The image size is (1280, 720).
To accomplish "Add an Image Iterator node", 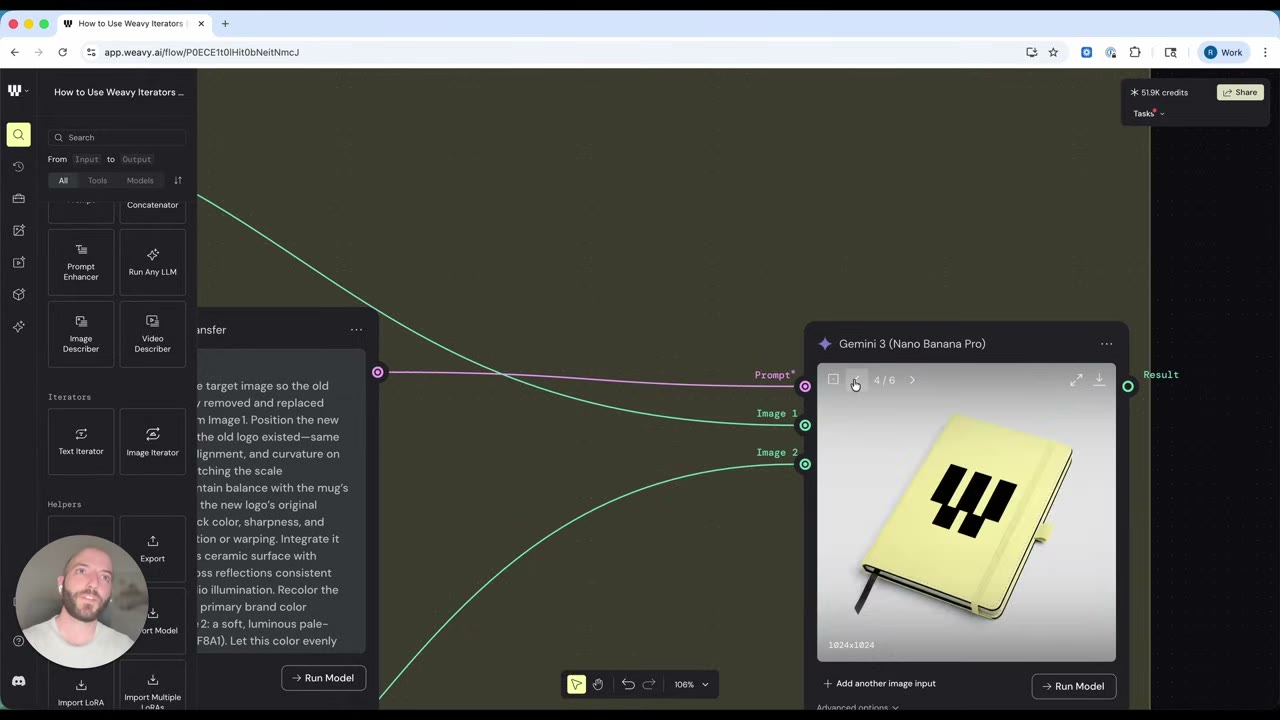I will [x=152, y=442].
